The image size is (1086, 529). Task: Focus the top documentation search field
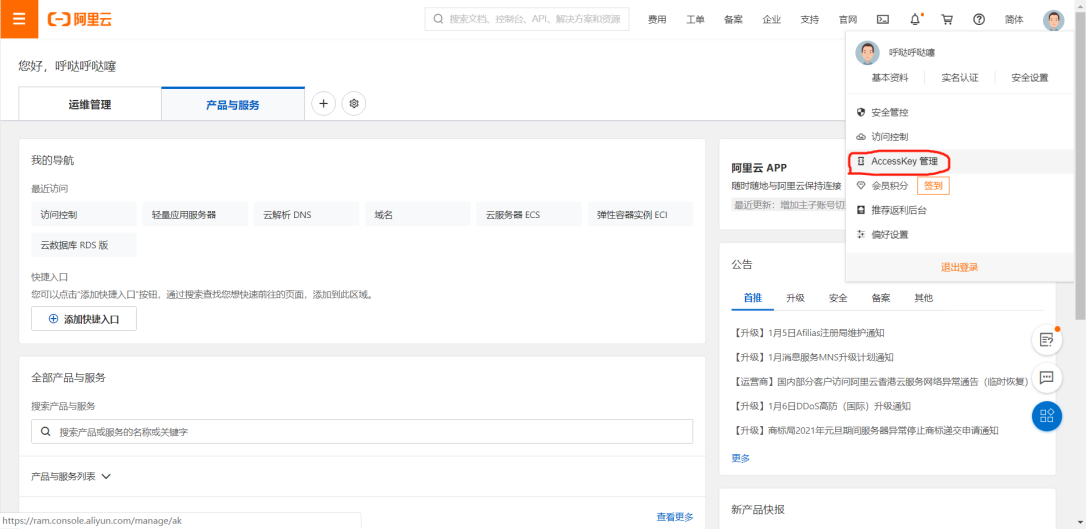527,19
